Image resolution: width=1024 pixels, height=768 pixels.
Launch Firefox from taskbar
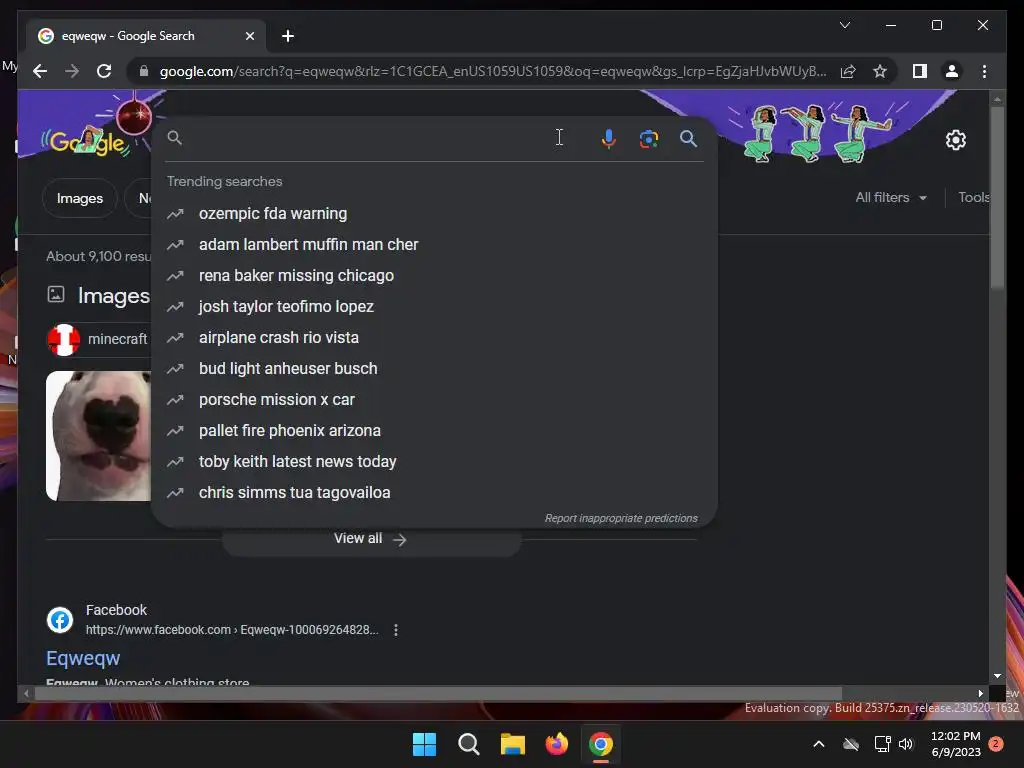click(556, 744)
